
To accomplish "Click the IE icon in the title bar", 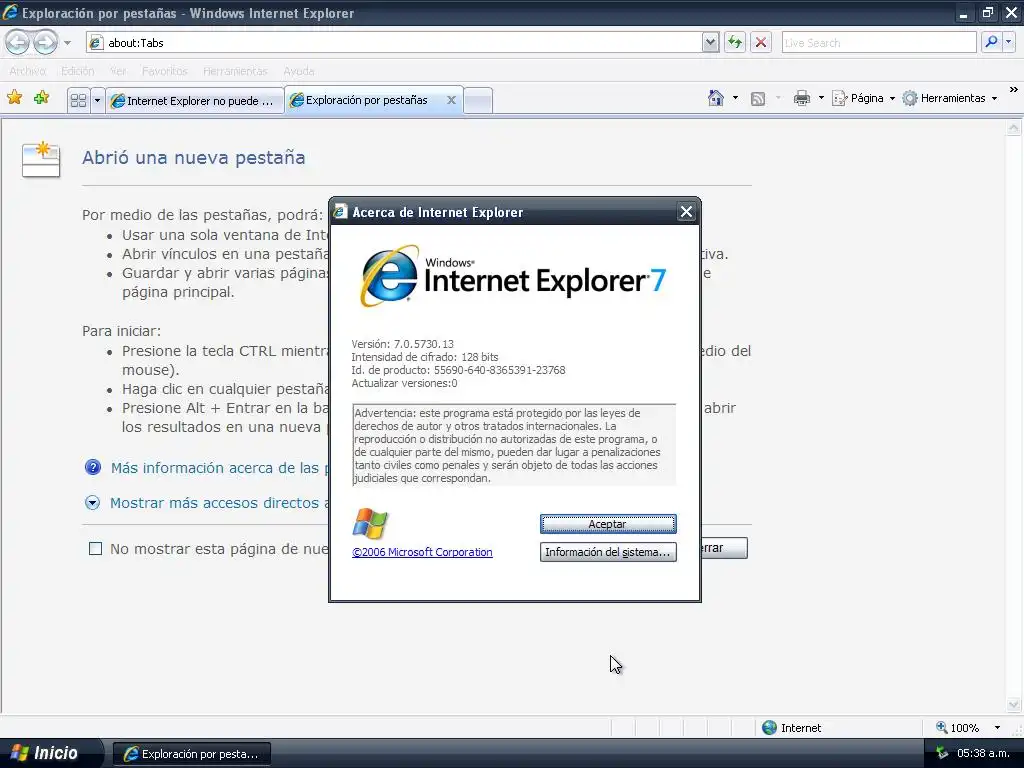I will click(x=10, y=12).
